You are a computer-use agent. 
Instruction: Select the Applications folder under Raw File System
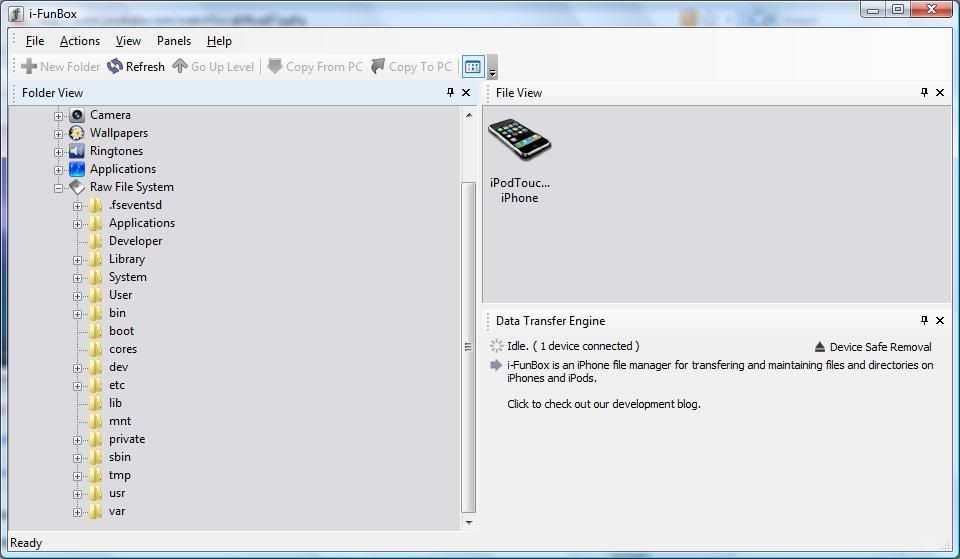tap(141, 223)
